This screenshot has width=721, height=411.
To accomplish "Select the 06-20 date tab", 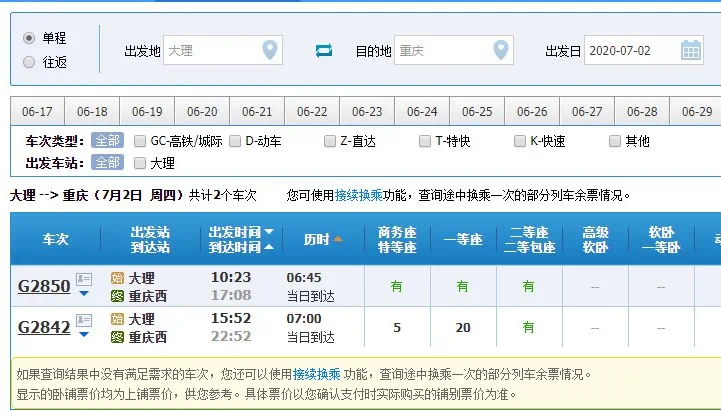I will coord(202,111).
